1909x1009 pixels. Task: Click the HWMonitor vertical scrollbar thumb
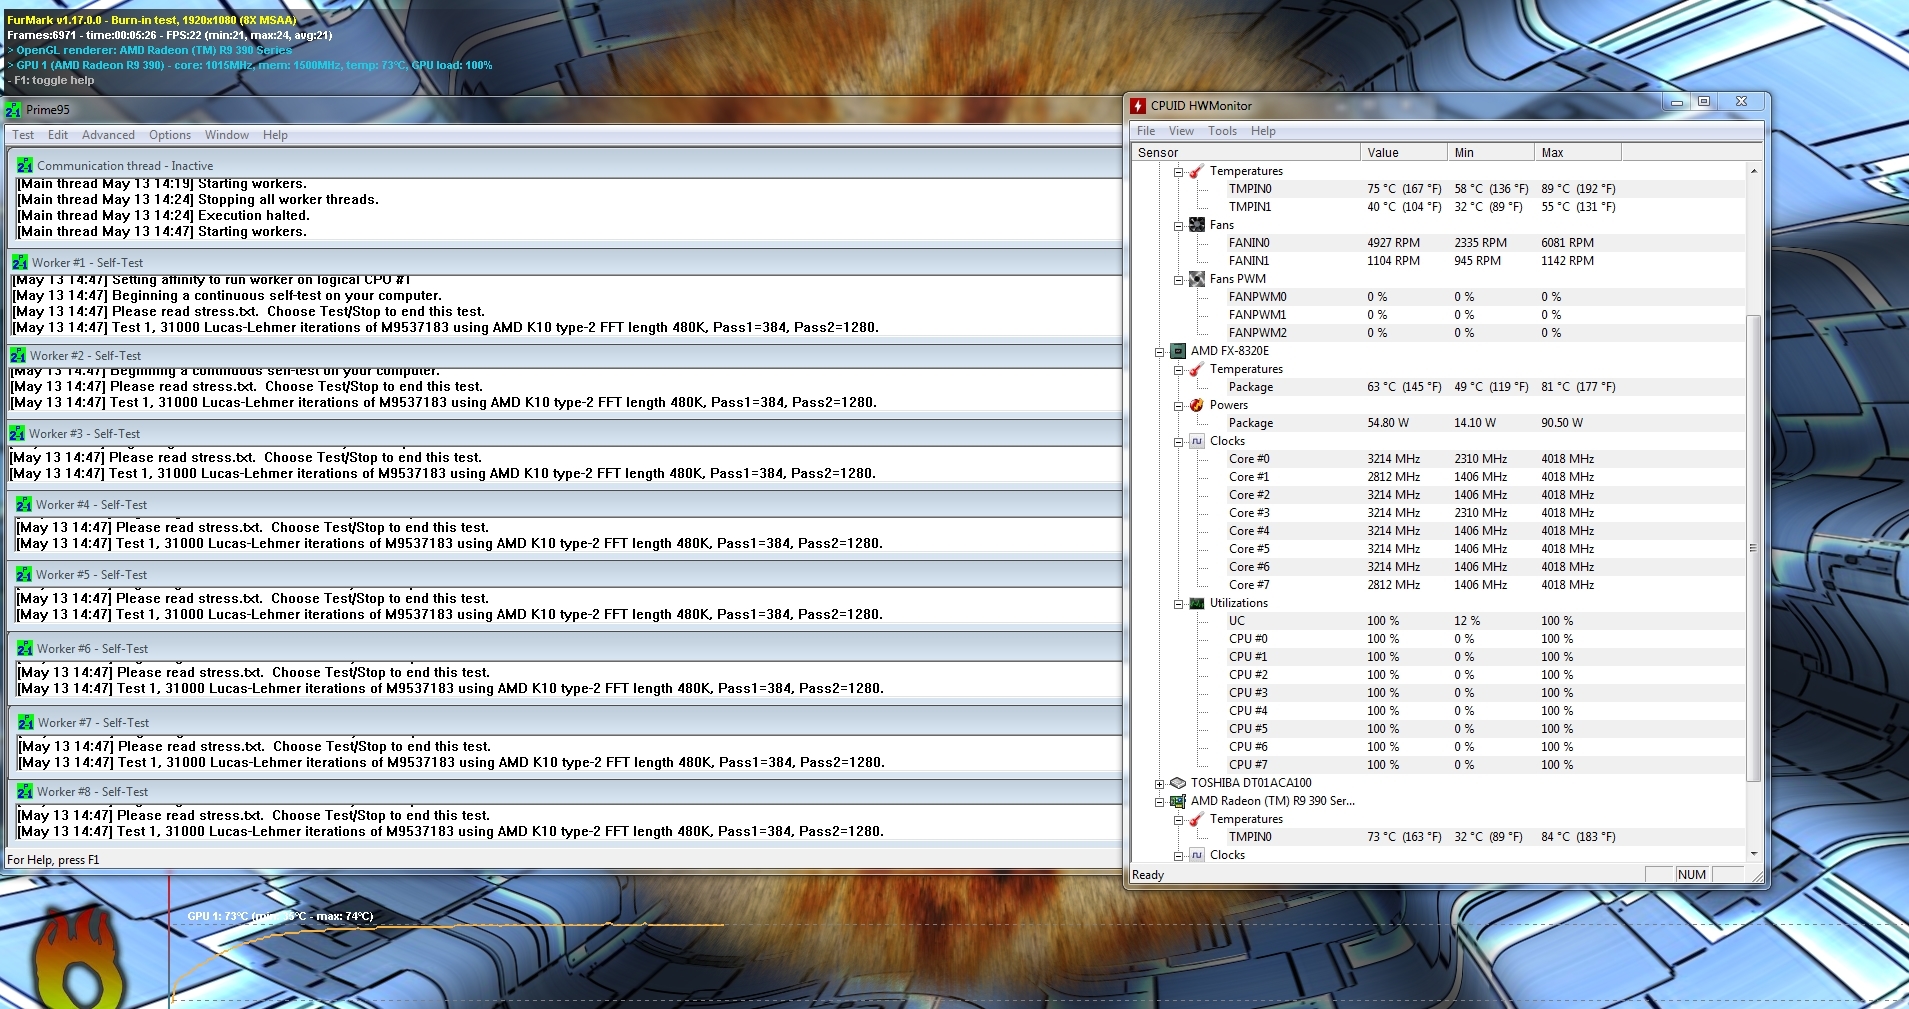pyautogui.click(x=1752, y=548)
